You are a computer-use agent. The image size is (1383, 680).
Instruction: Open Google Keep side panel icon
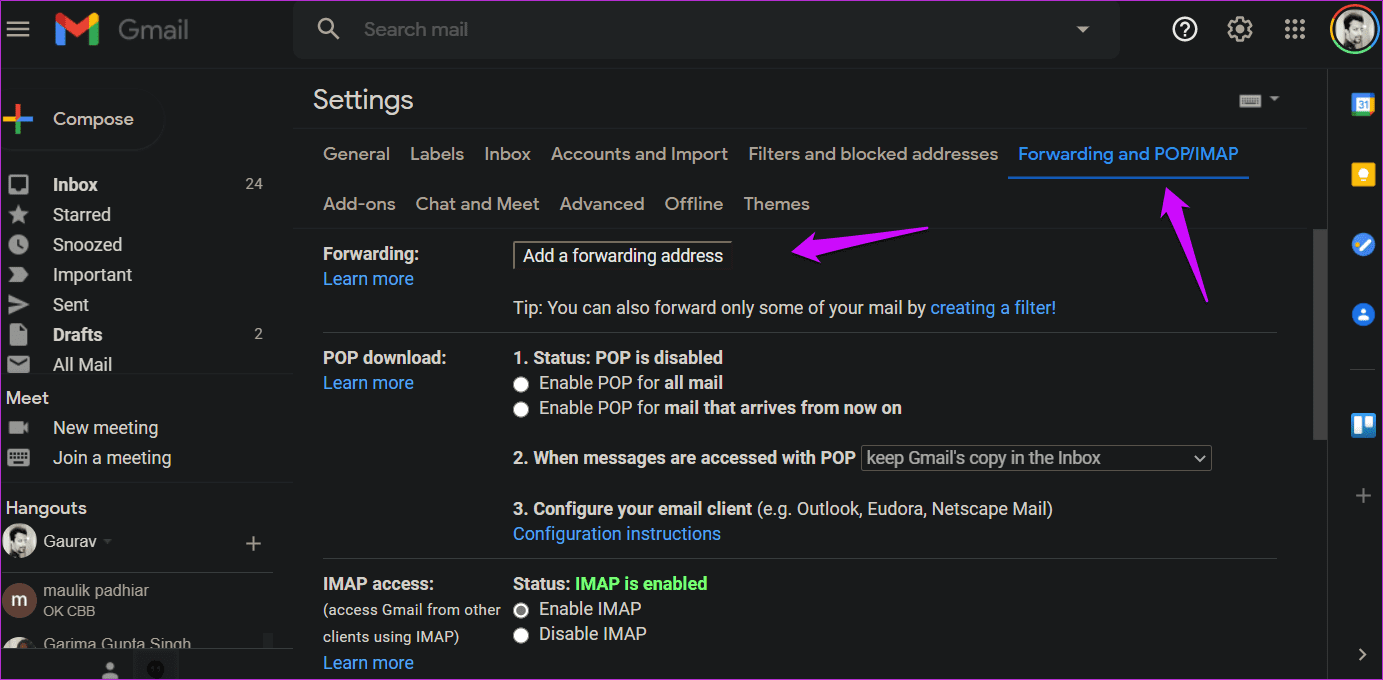click(1363, 175)
